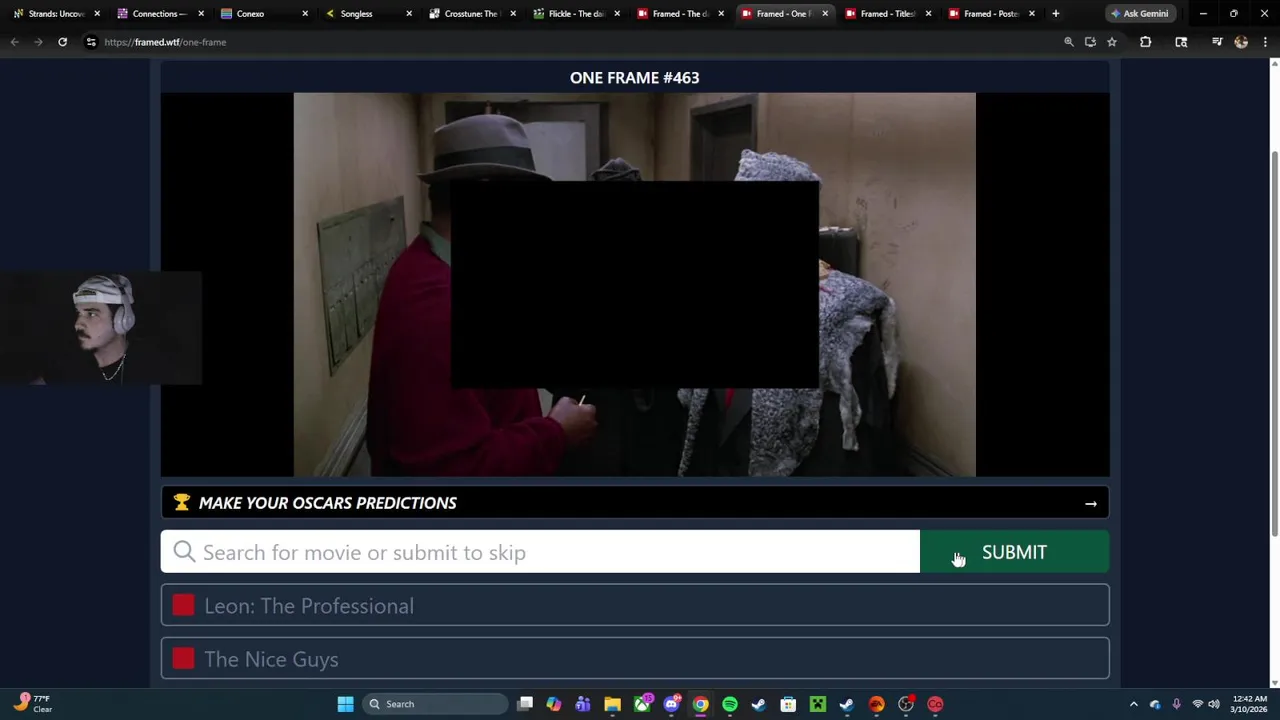
Task: Click the magnifier icon in the movie search box
Action: 184,552
